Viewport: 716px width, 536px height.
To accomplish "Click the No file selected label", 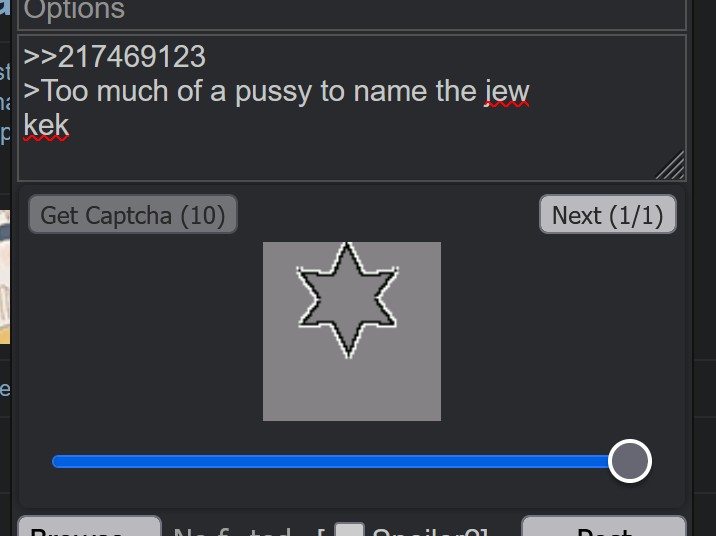I will 232,531.
